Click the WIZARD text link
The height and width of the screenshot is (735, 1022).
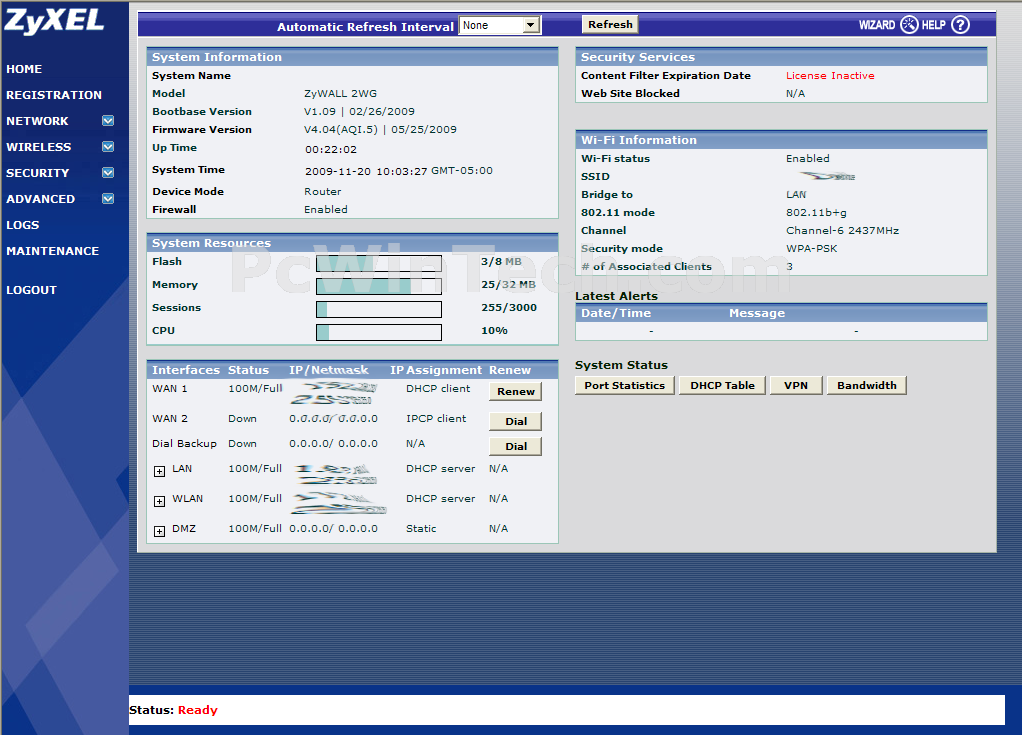[877, 25]
